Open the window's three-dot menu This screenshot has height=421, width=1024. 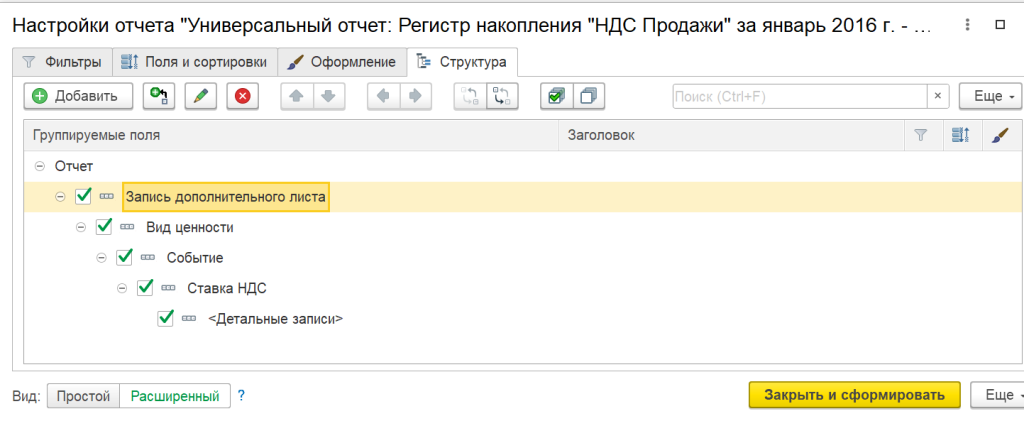coord(967,25)
